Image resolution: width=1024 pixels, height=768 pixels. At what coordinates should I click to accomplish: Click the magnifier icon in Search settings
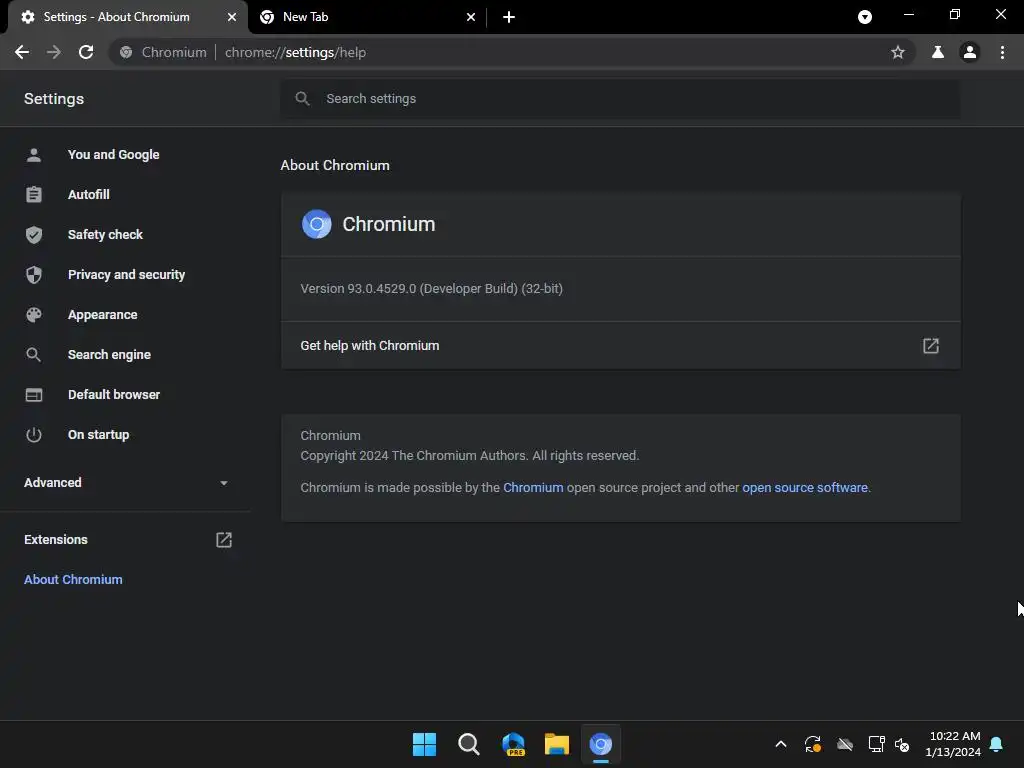click(302, 99)
